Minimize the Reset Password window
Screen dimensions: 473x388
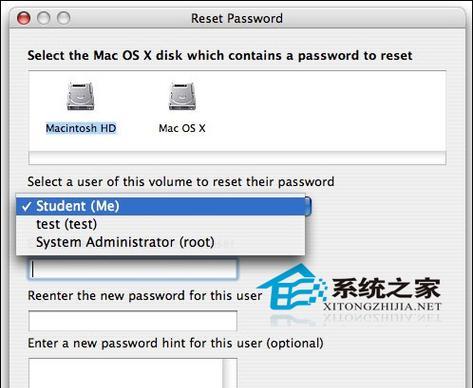[44, 18]
